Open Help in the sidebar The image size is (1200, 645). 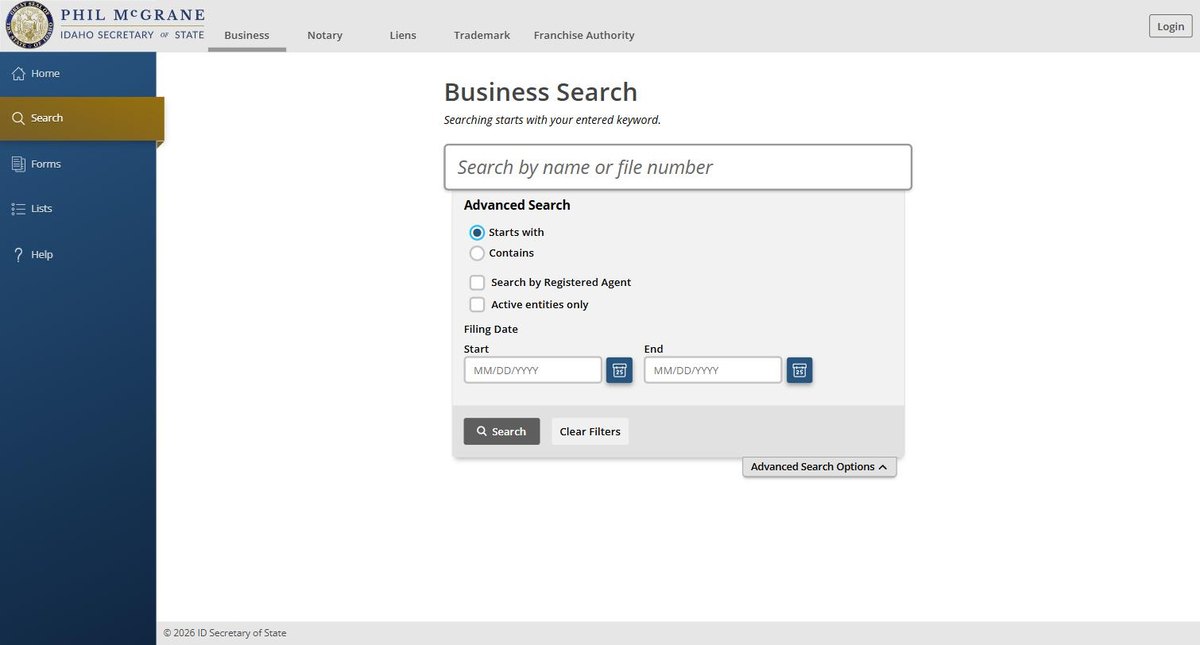tap(78, 254)
